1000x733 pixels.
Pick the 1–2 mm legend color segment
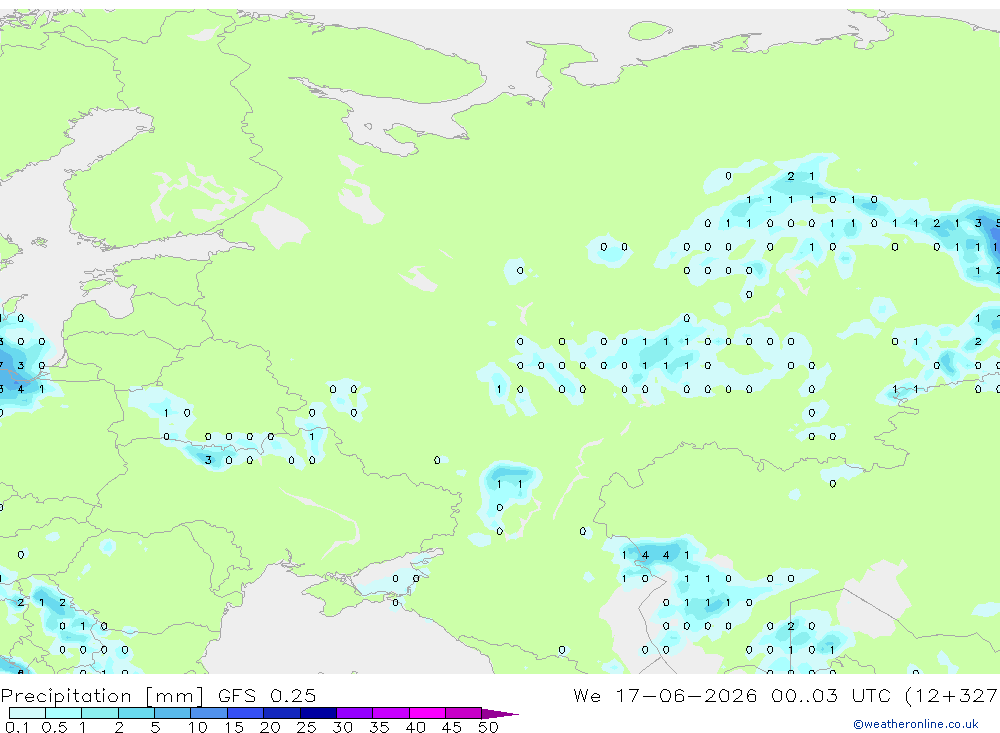[x=100, y=713]
